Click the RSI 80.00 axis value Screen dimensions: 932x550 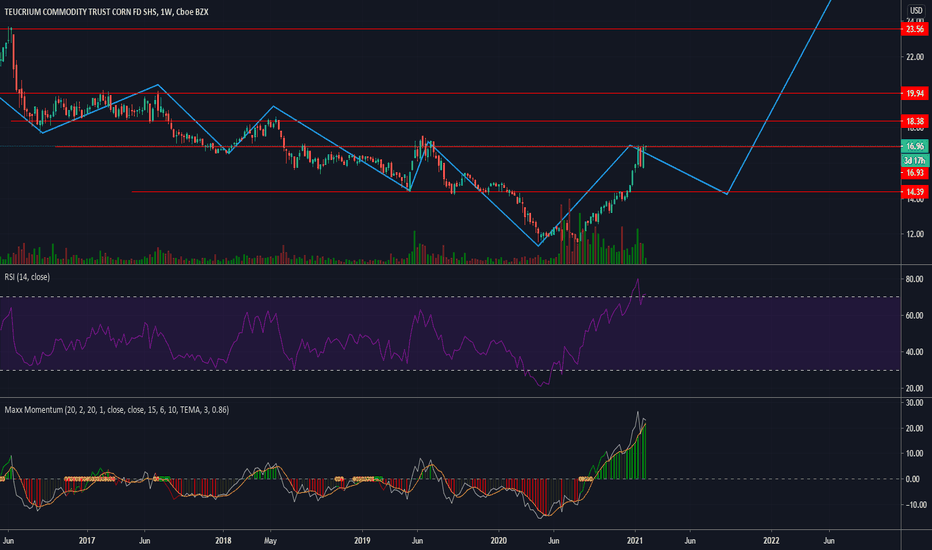point(915,279)
